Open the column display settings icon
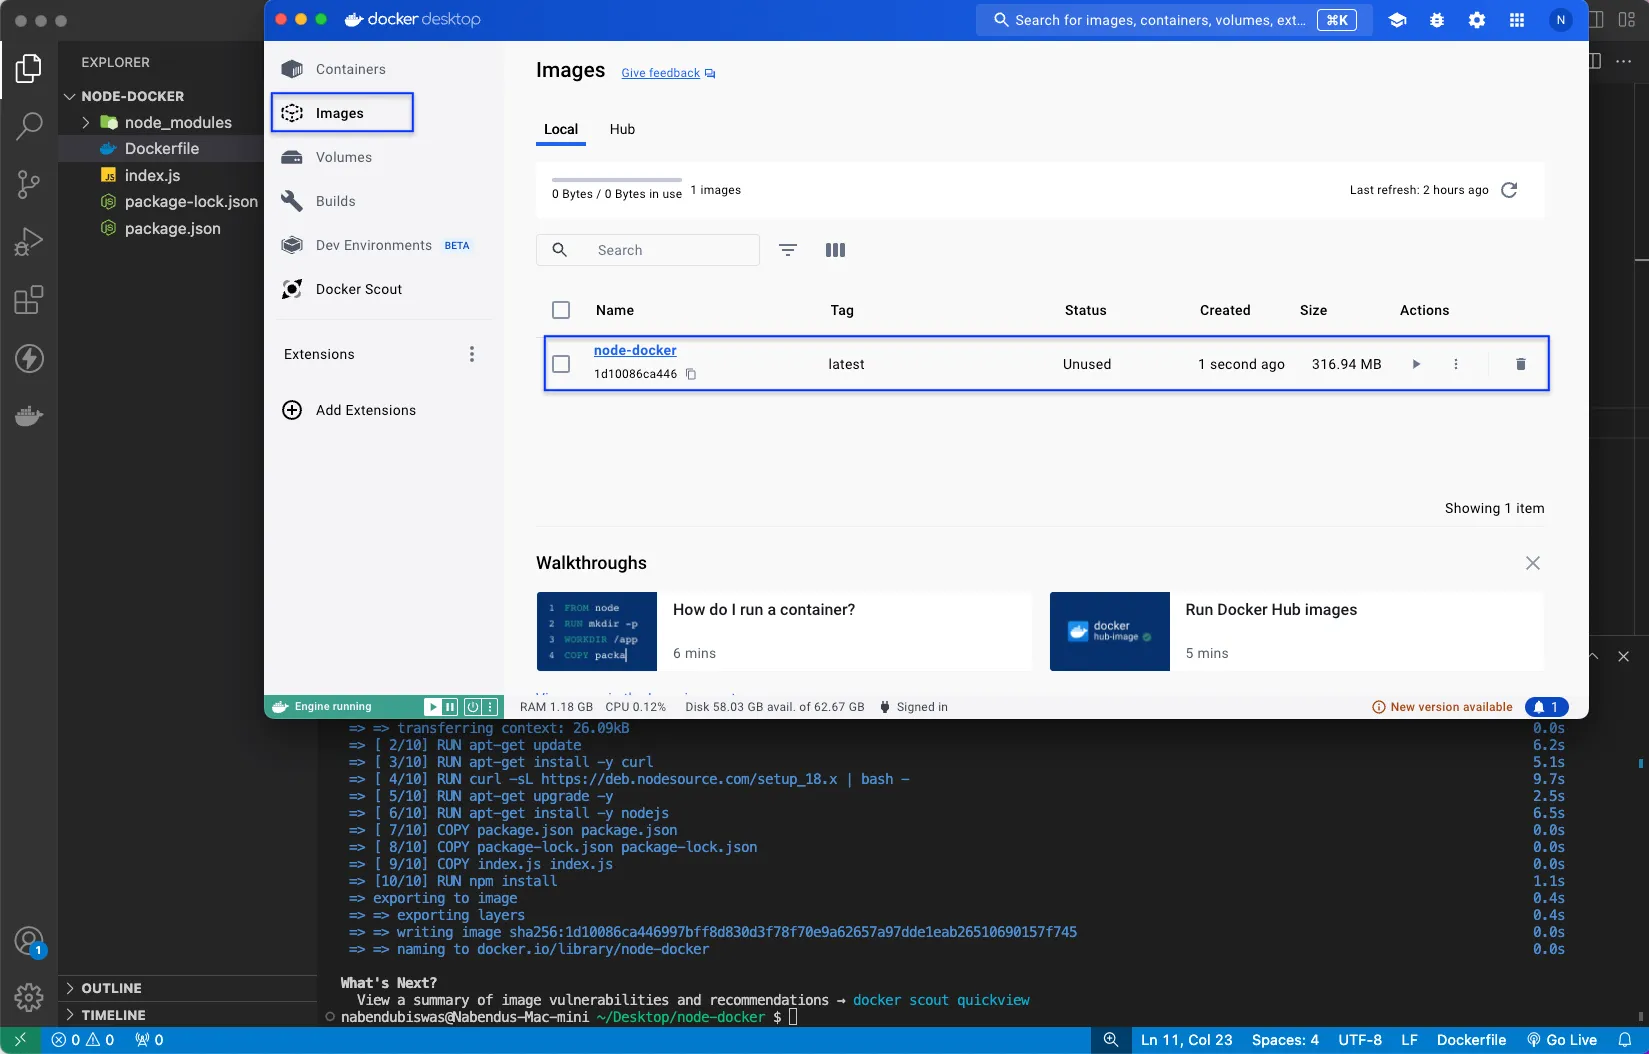 pos(835,250)
